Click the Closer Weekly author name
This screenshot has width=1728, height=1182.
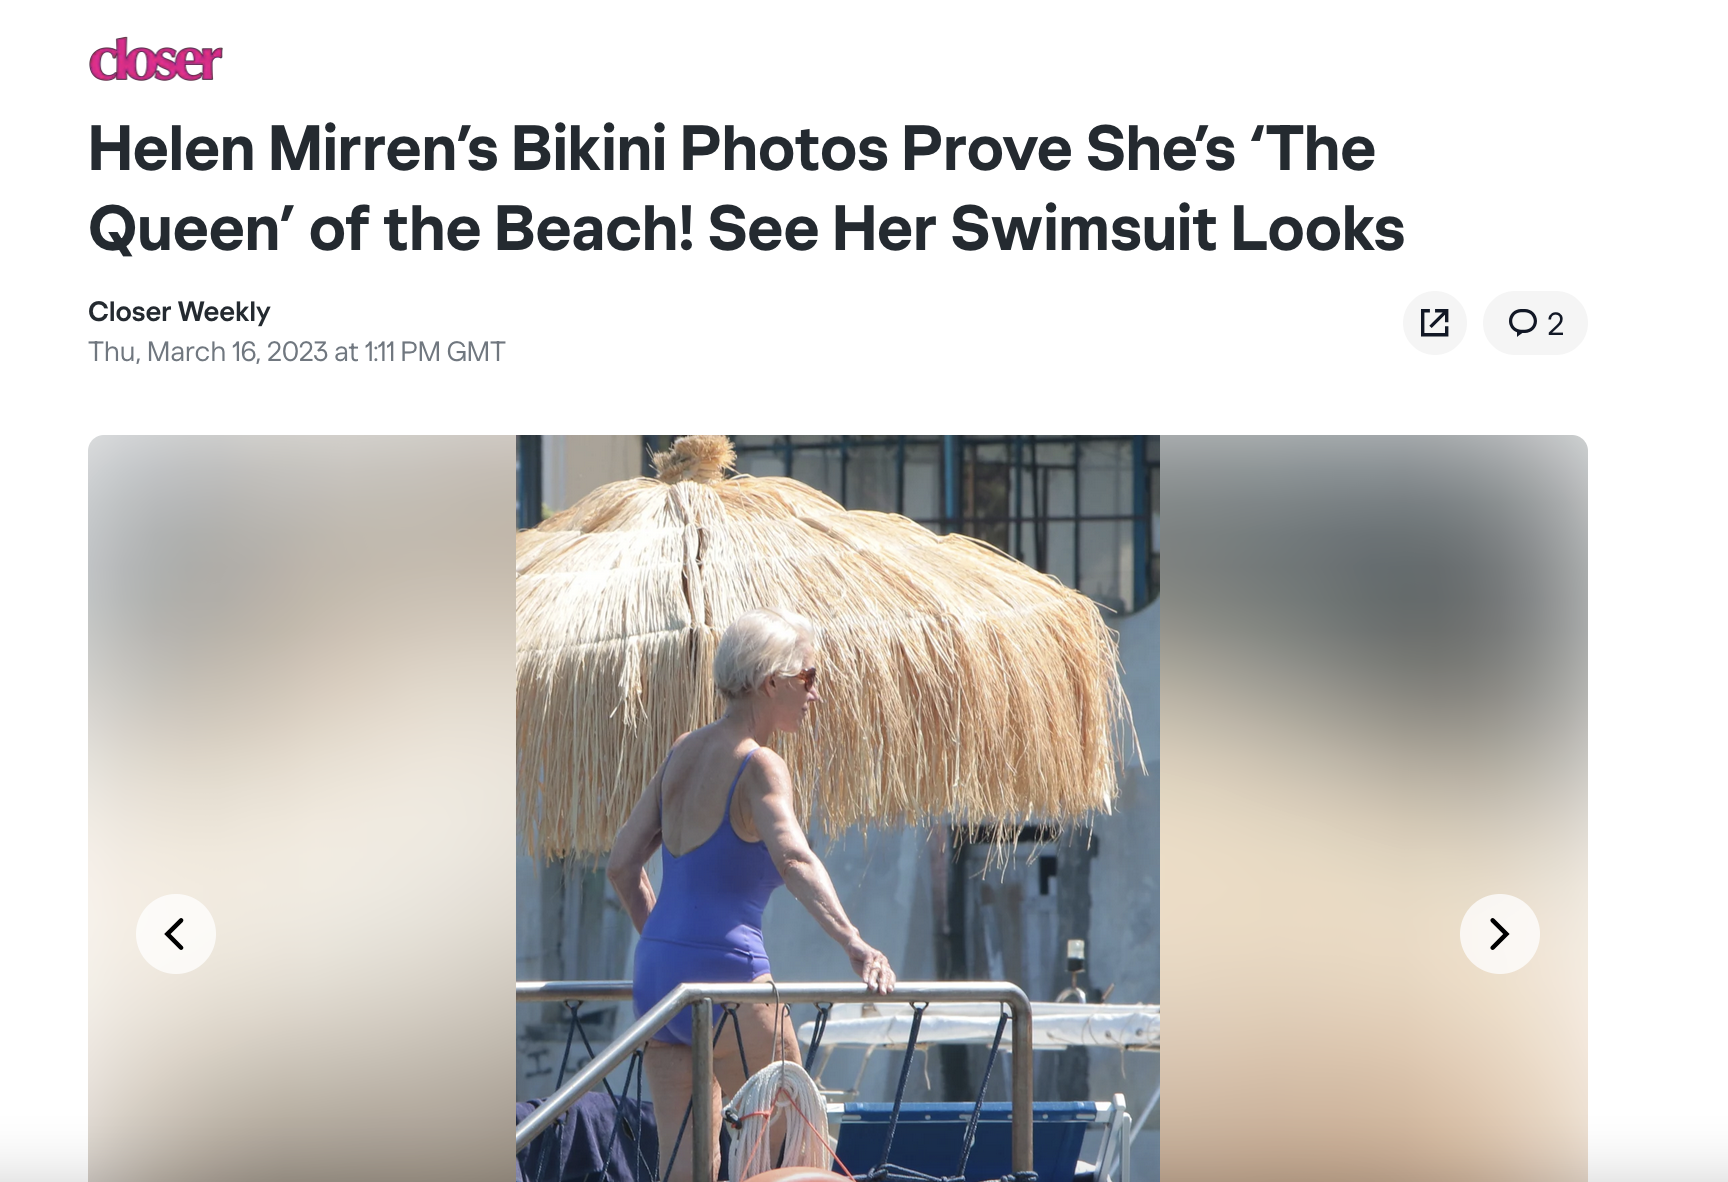[x=179, y=312]
